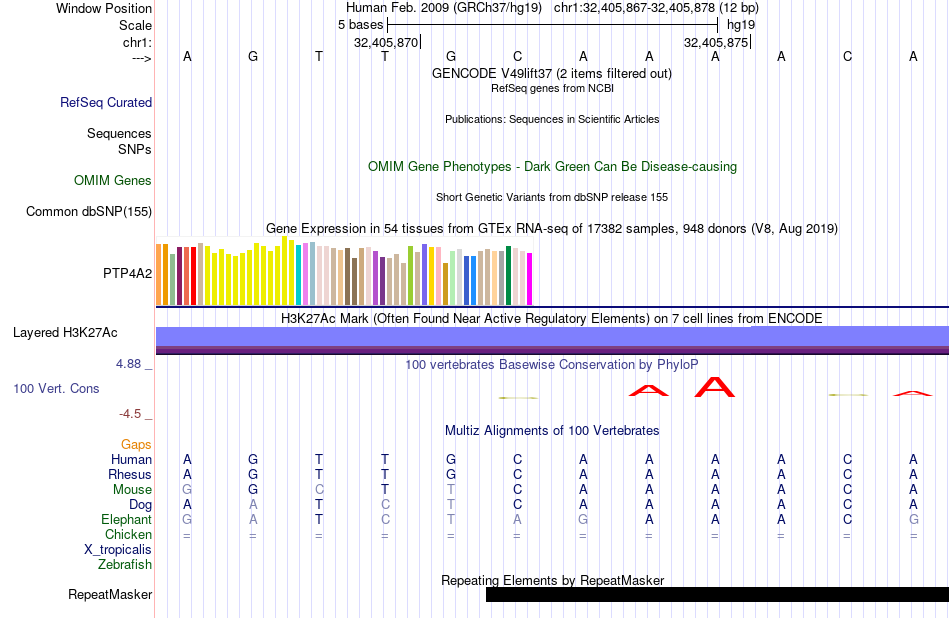Click the 5 bases scale bar
The image size is (950, 618).
click(552, 25)
